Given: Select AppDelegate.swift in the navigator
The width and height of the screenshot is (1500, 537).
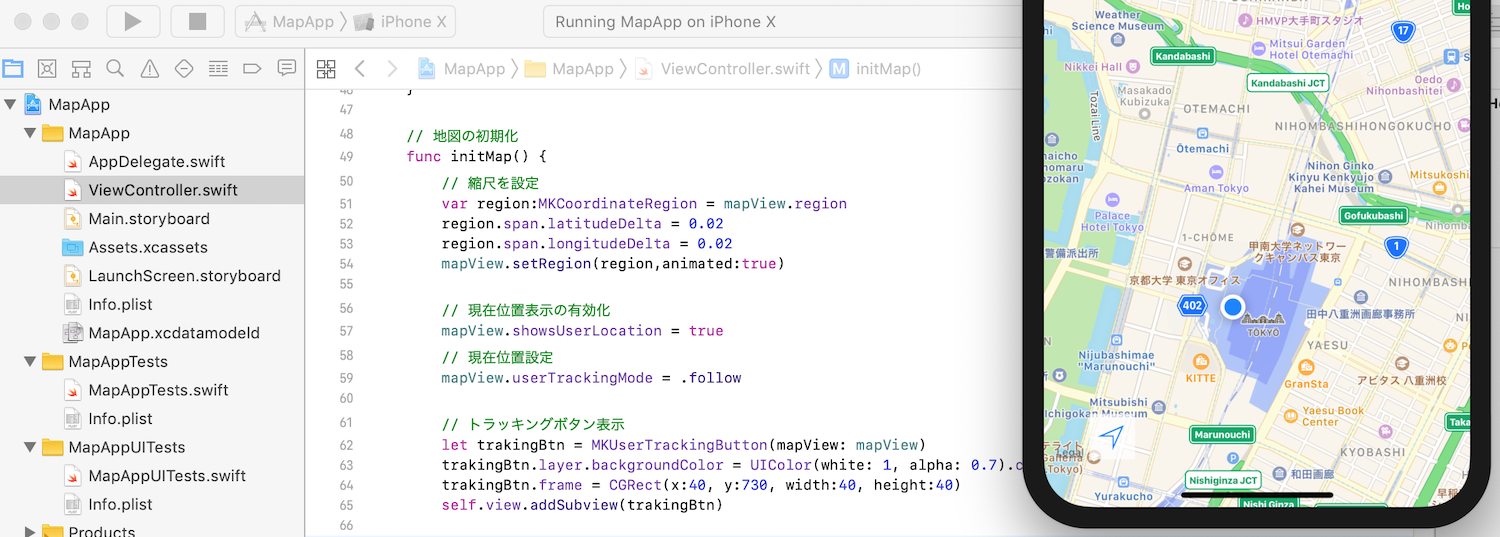Looking at the screenshot, I should pos(156,162).
